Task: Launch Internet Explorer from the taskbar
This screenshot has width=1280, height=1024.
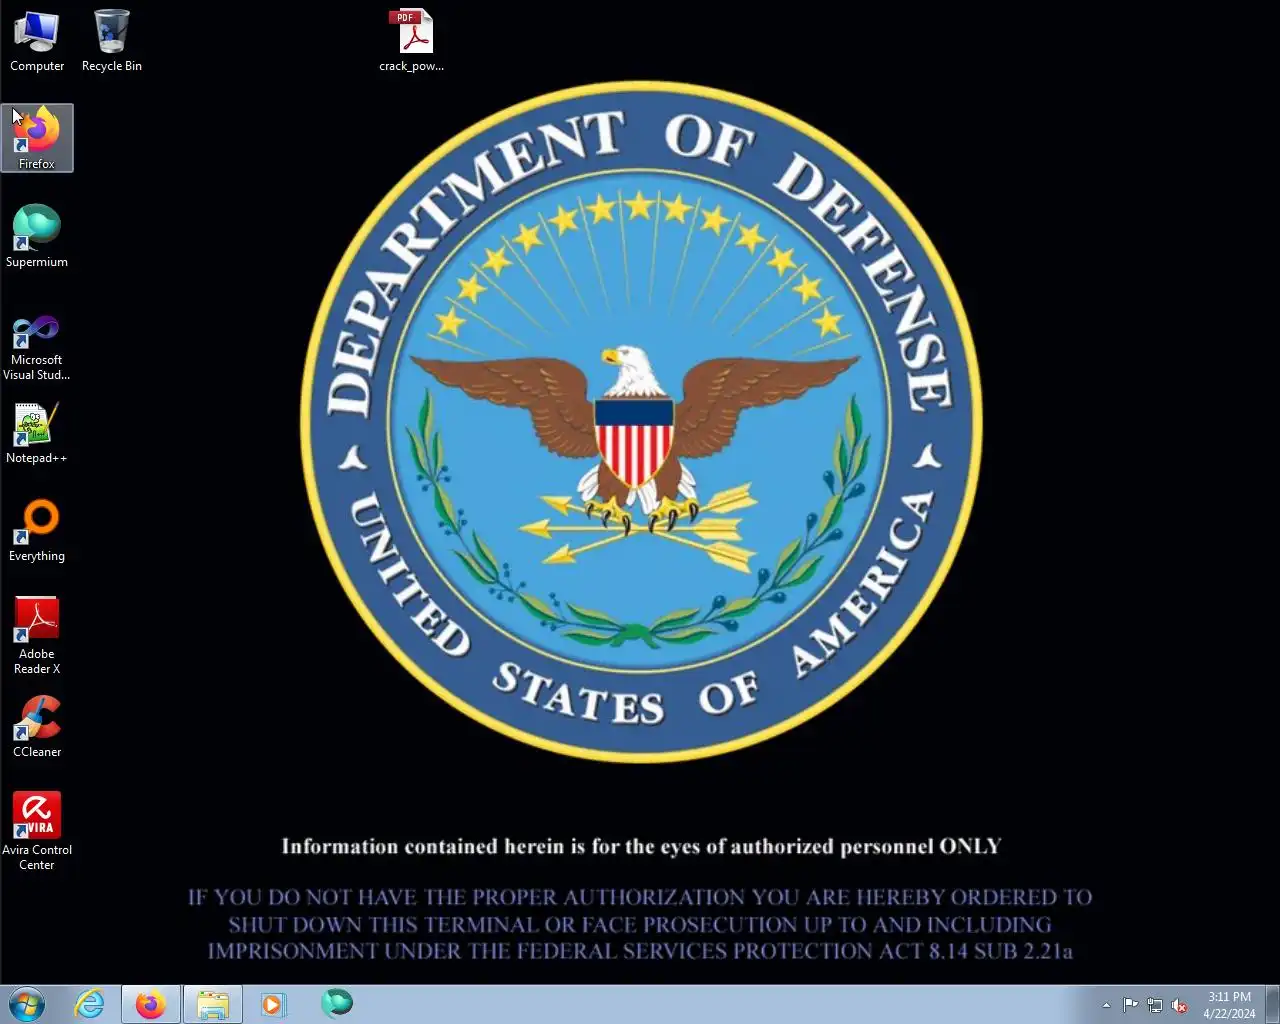Action: tap(90, 1004)
